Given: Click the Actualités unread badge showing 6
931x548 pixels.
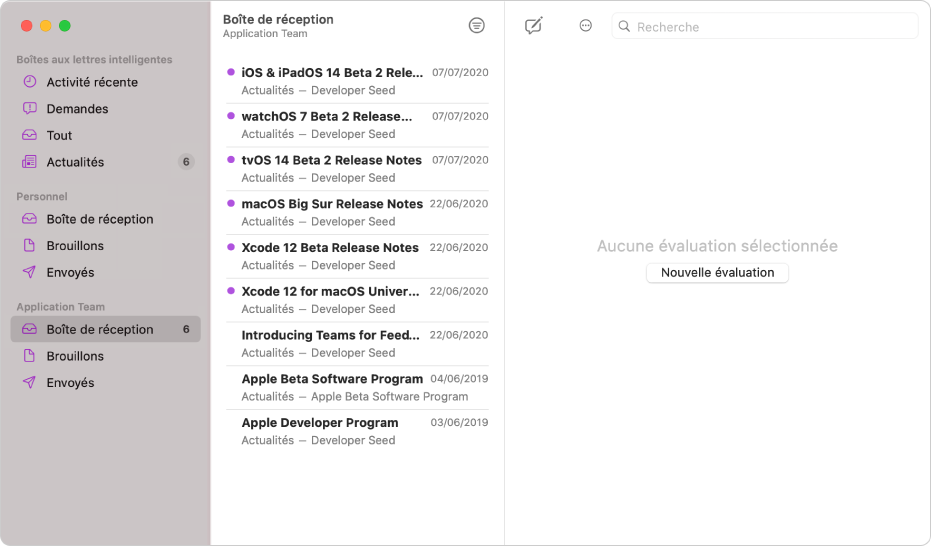Looking at the screenshot, I should (x=186, y=162).
